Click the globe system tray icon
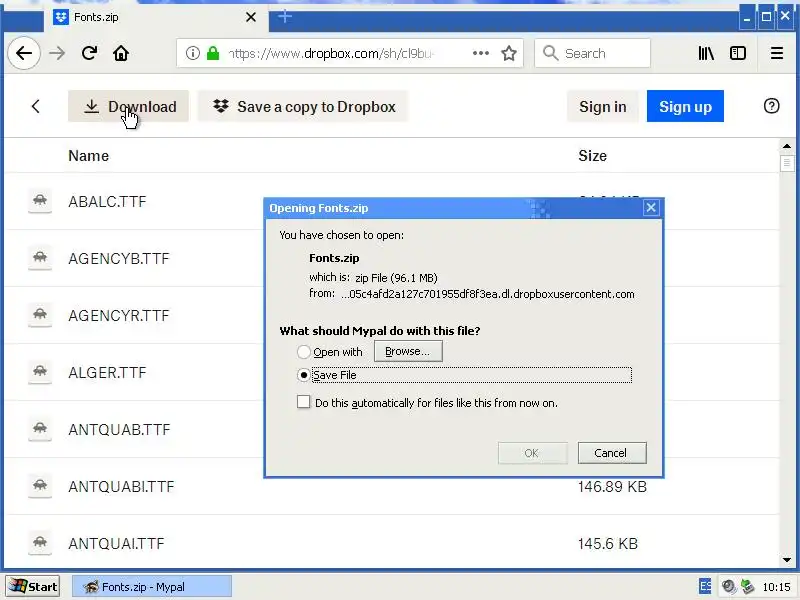 click(x=729, y=586)
